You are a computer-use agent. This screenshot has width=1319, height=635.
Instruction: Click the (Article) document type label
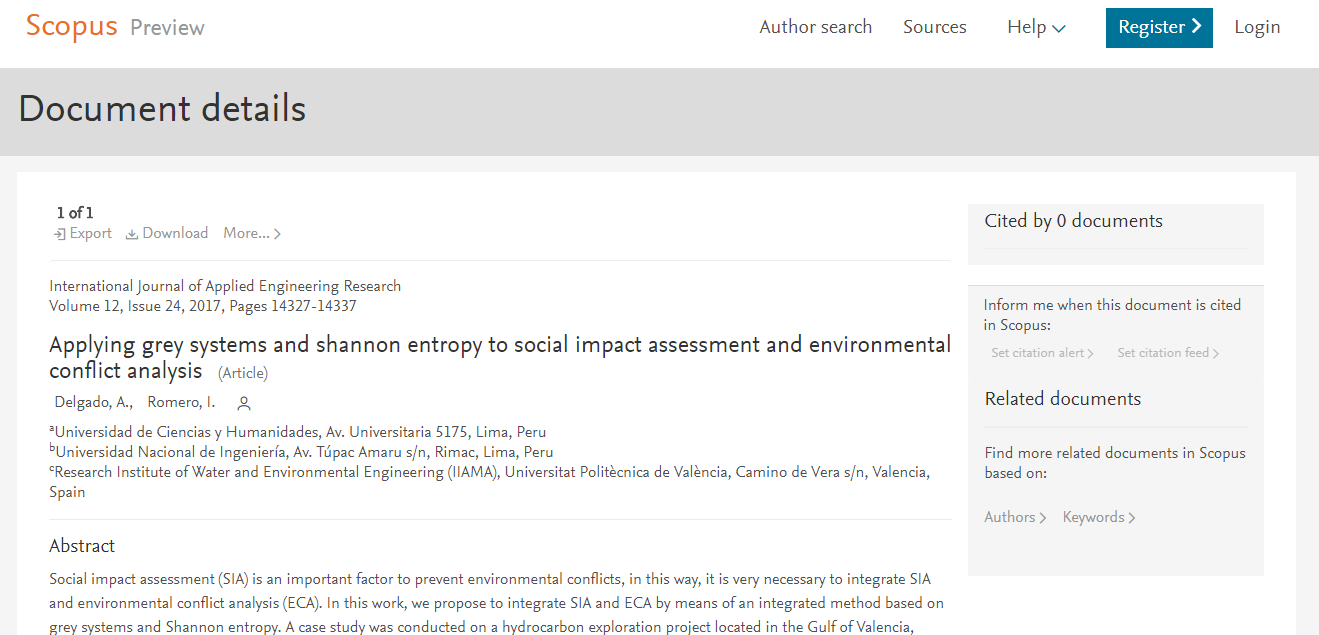[x=243, y=373]
